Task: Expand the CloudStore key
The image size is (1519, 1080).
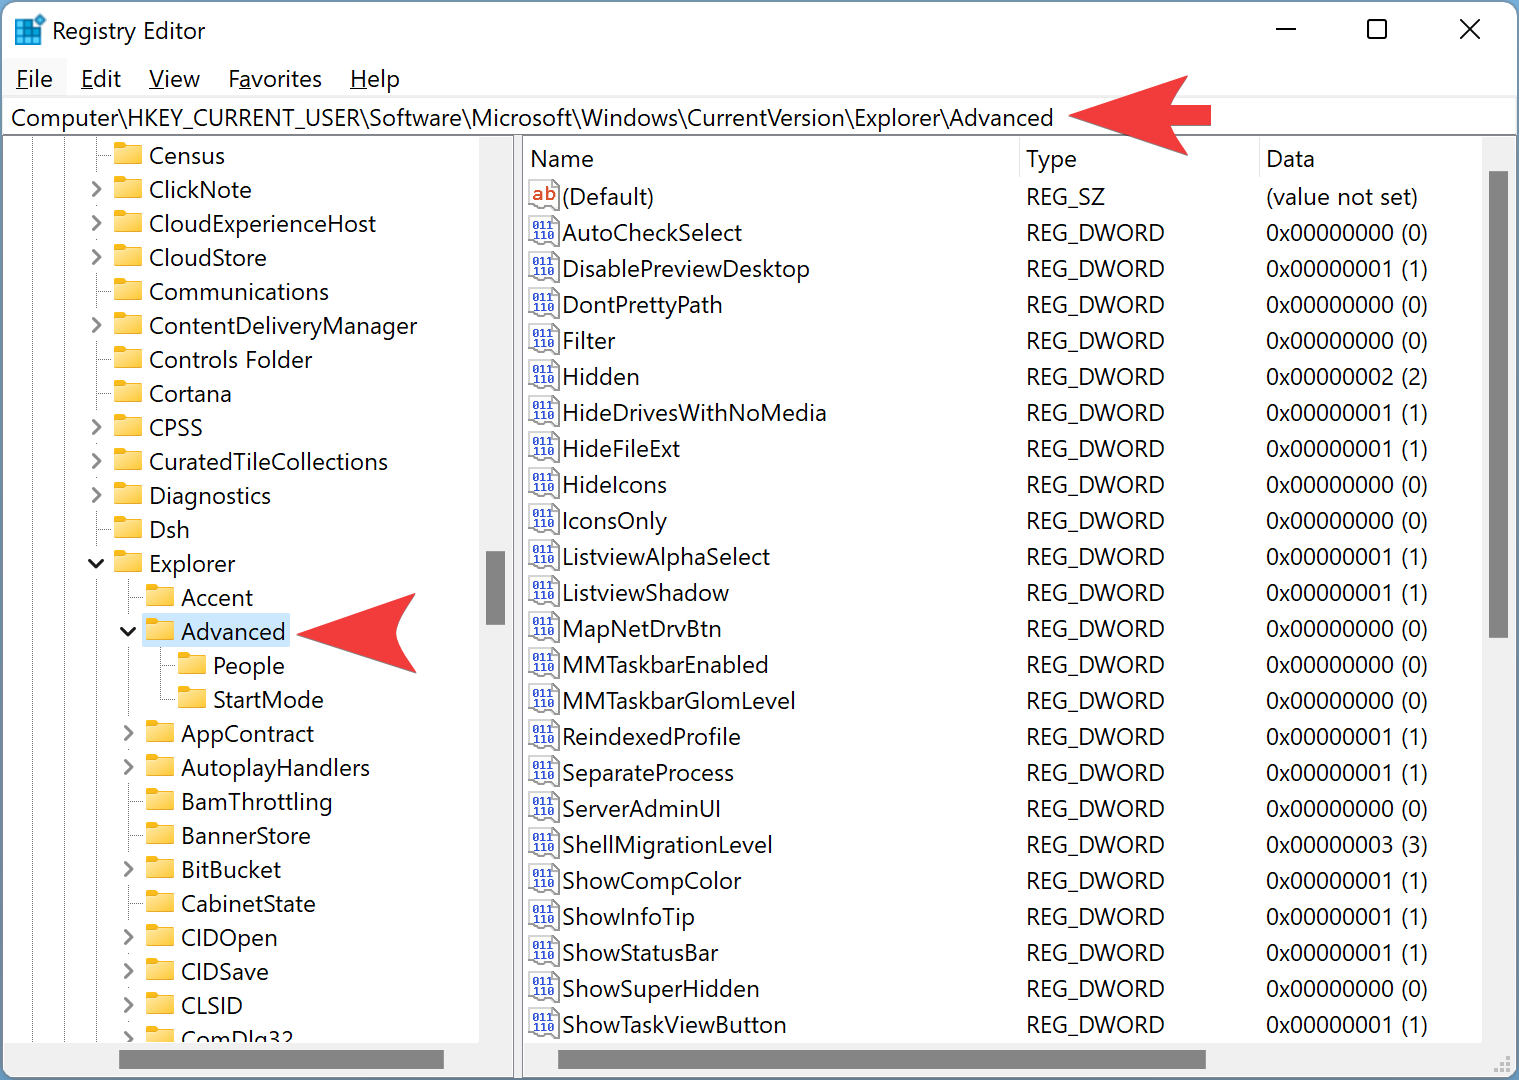Action: [x=96, y=257]
